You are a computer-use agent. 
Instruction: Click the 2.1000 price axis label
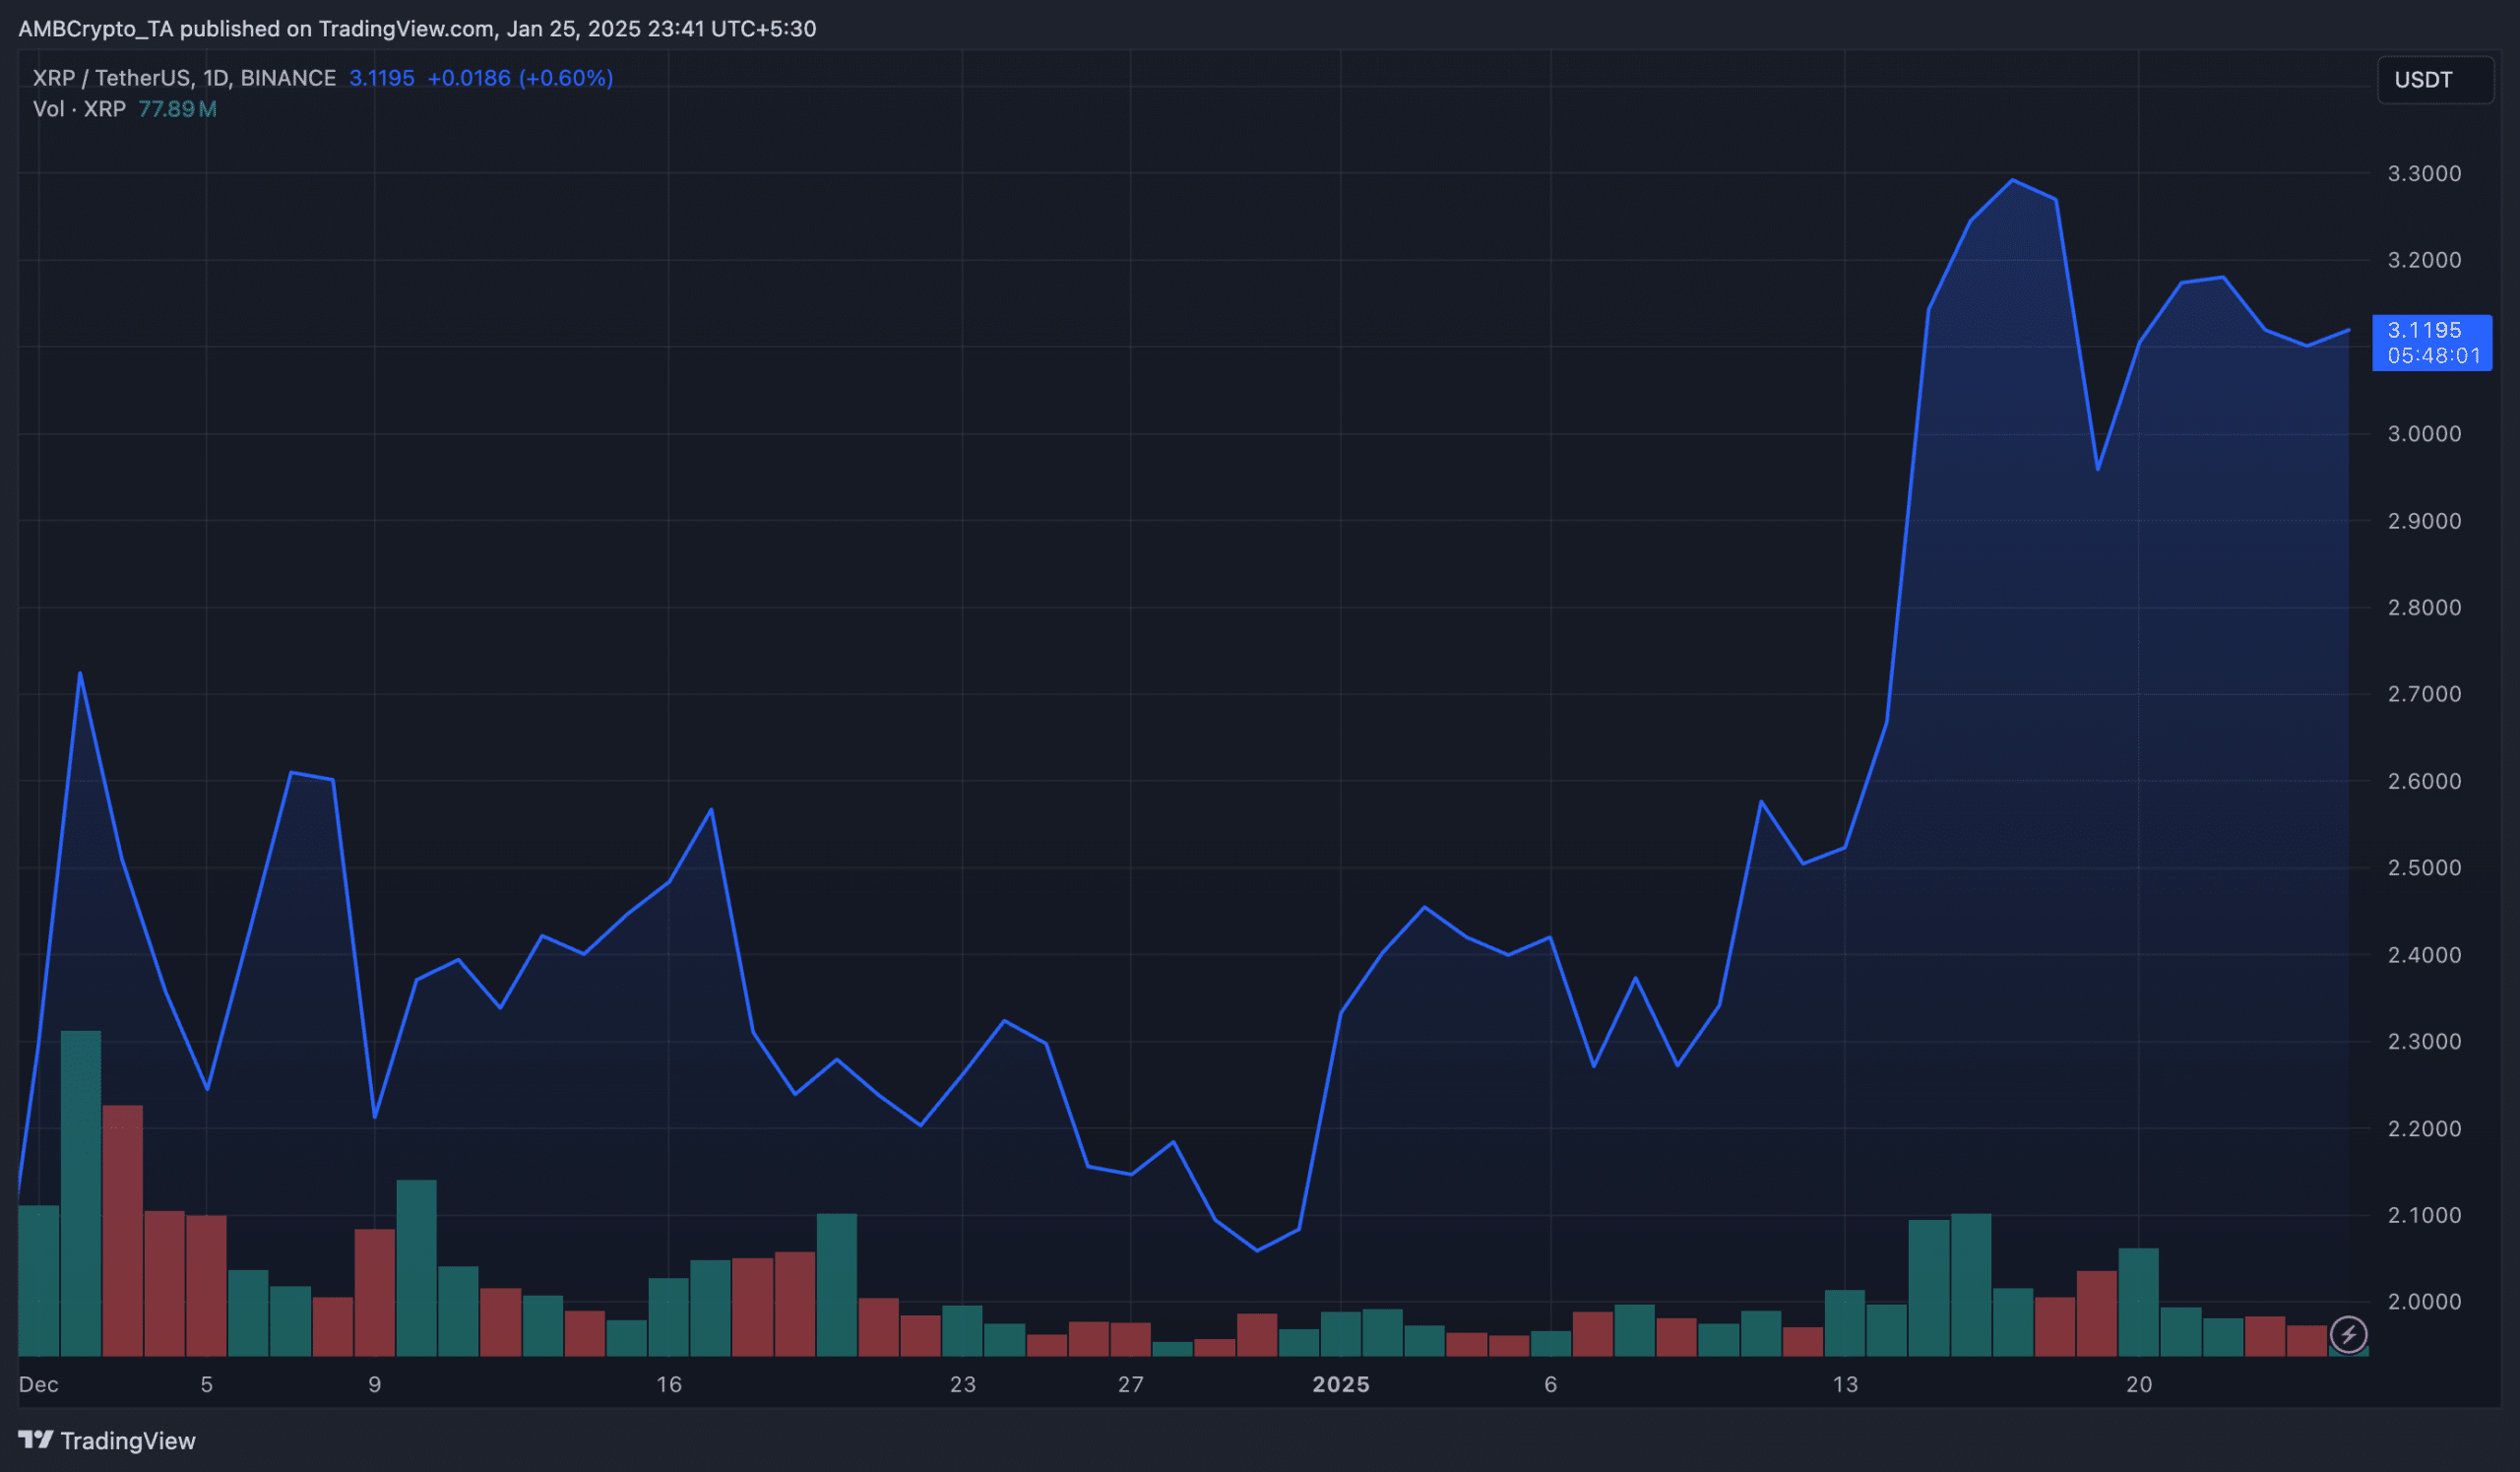pyautogui.click(x=2424, y=1215)
